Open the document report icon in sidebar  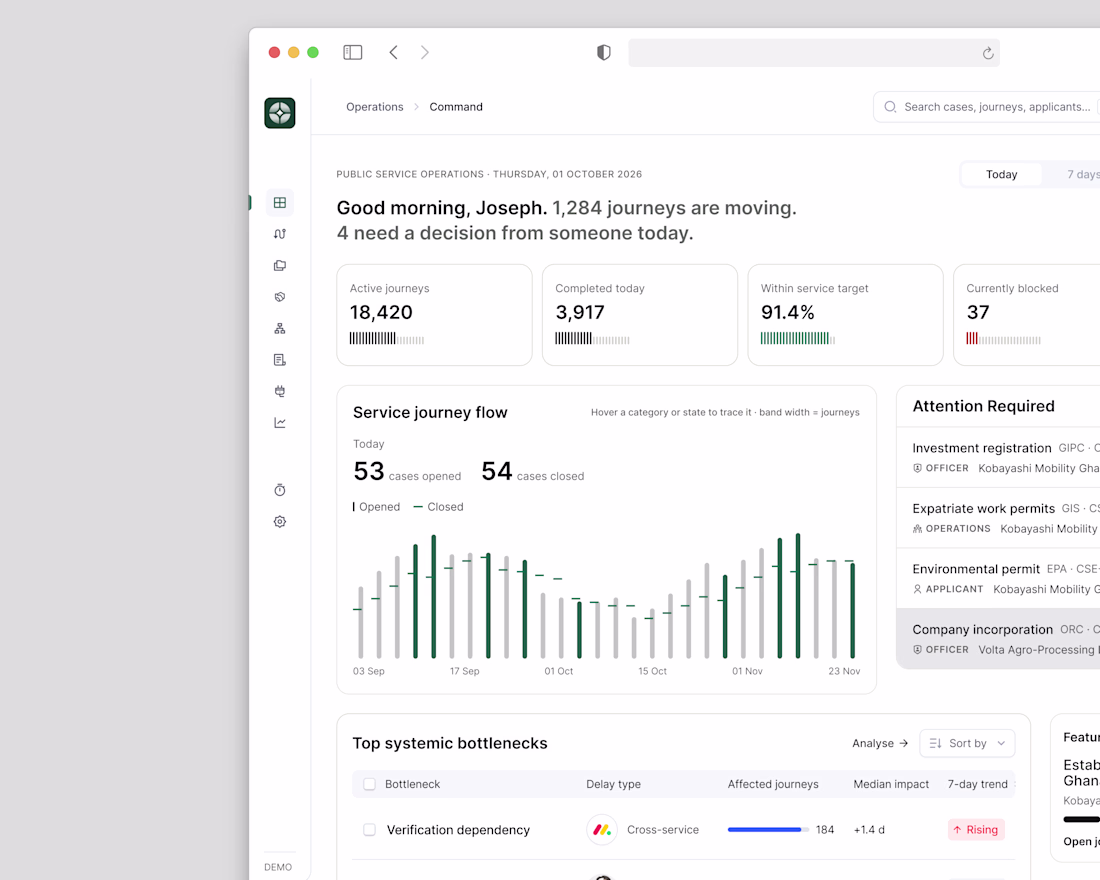coord(280,360)
